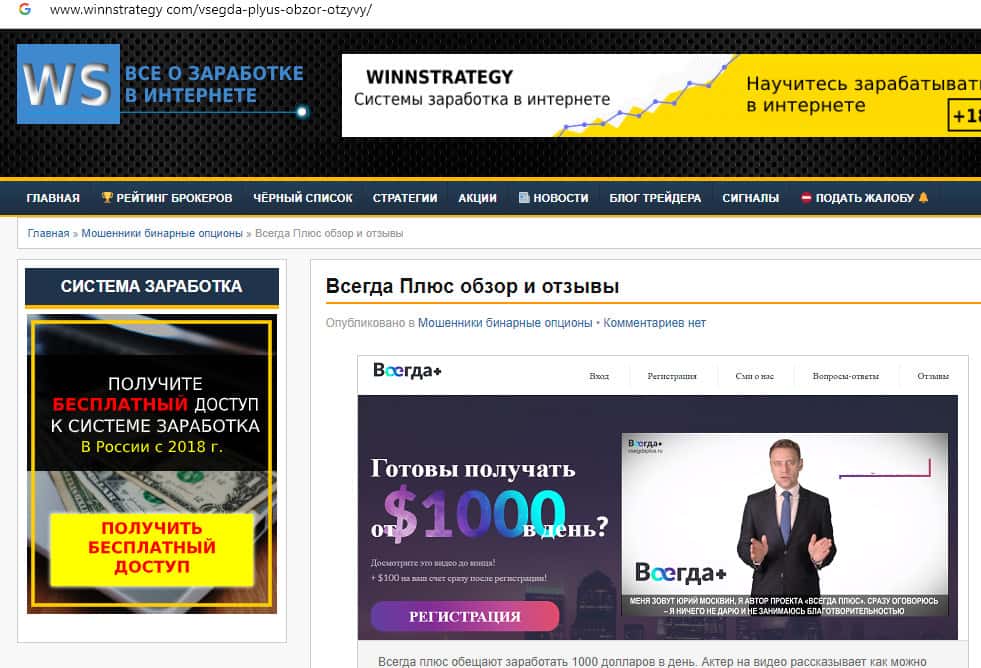Open the Мошенники бинарные опционы category link under the title
The height and width of the screenshot is (668, 981).
click(x=505, y=323)
